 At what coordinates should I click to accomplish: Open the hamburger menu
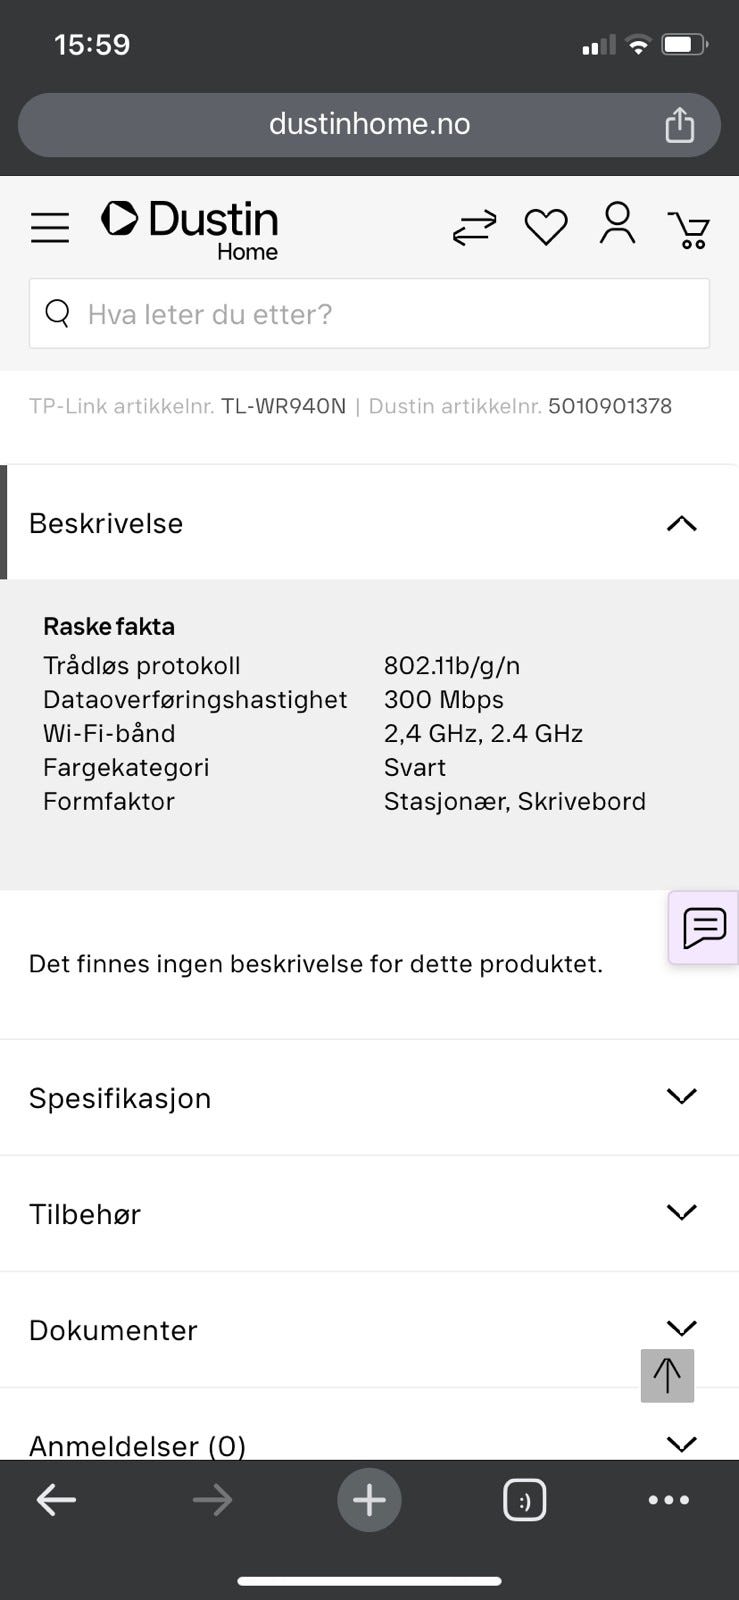click(50, 228)
